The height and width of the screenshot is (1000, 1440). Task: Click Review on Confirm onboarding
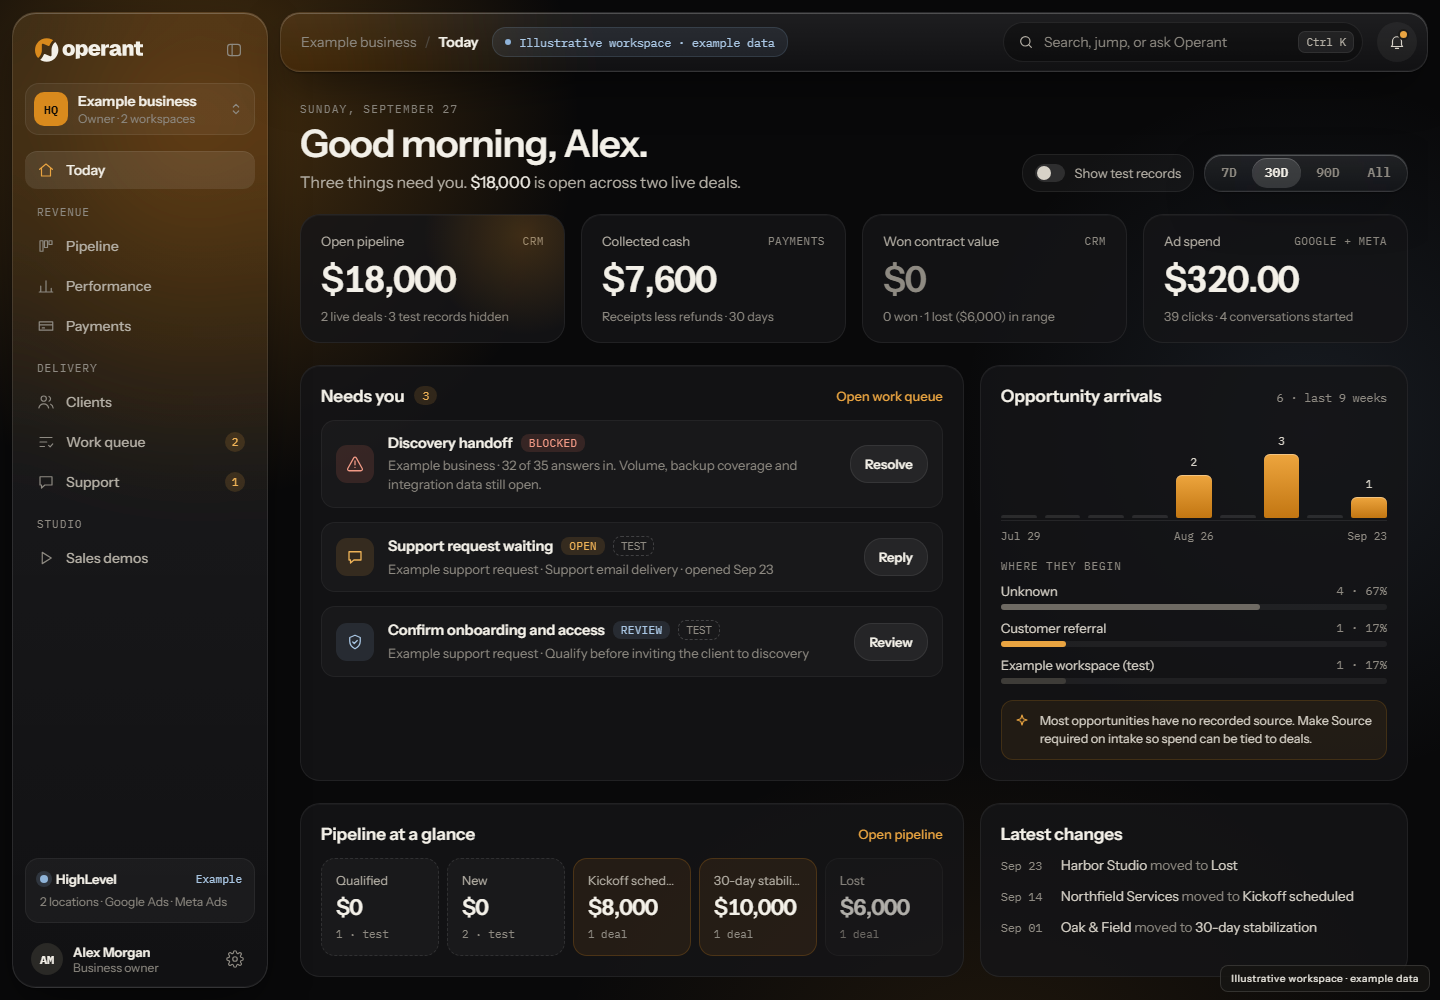coord(891,642)
